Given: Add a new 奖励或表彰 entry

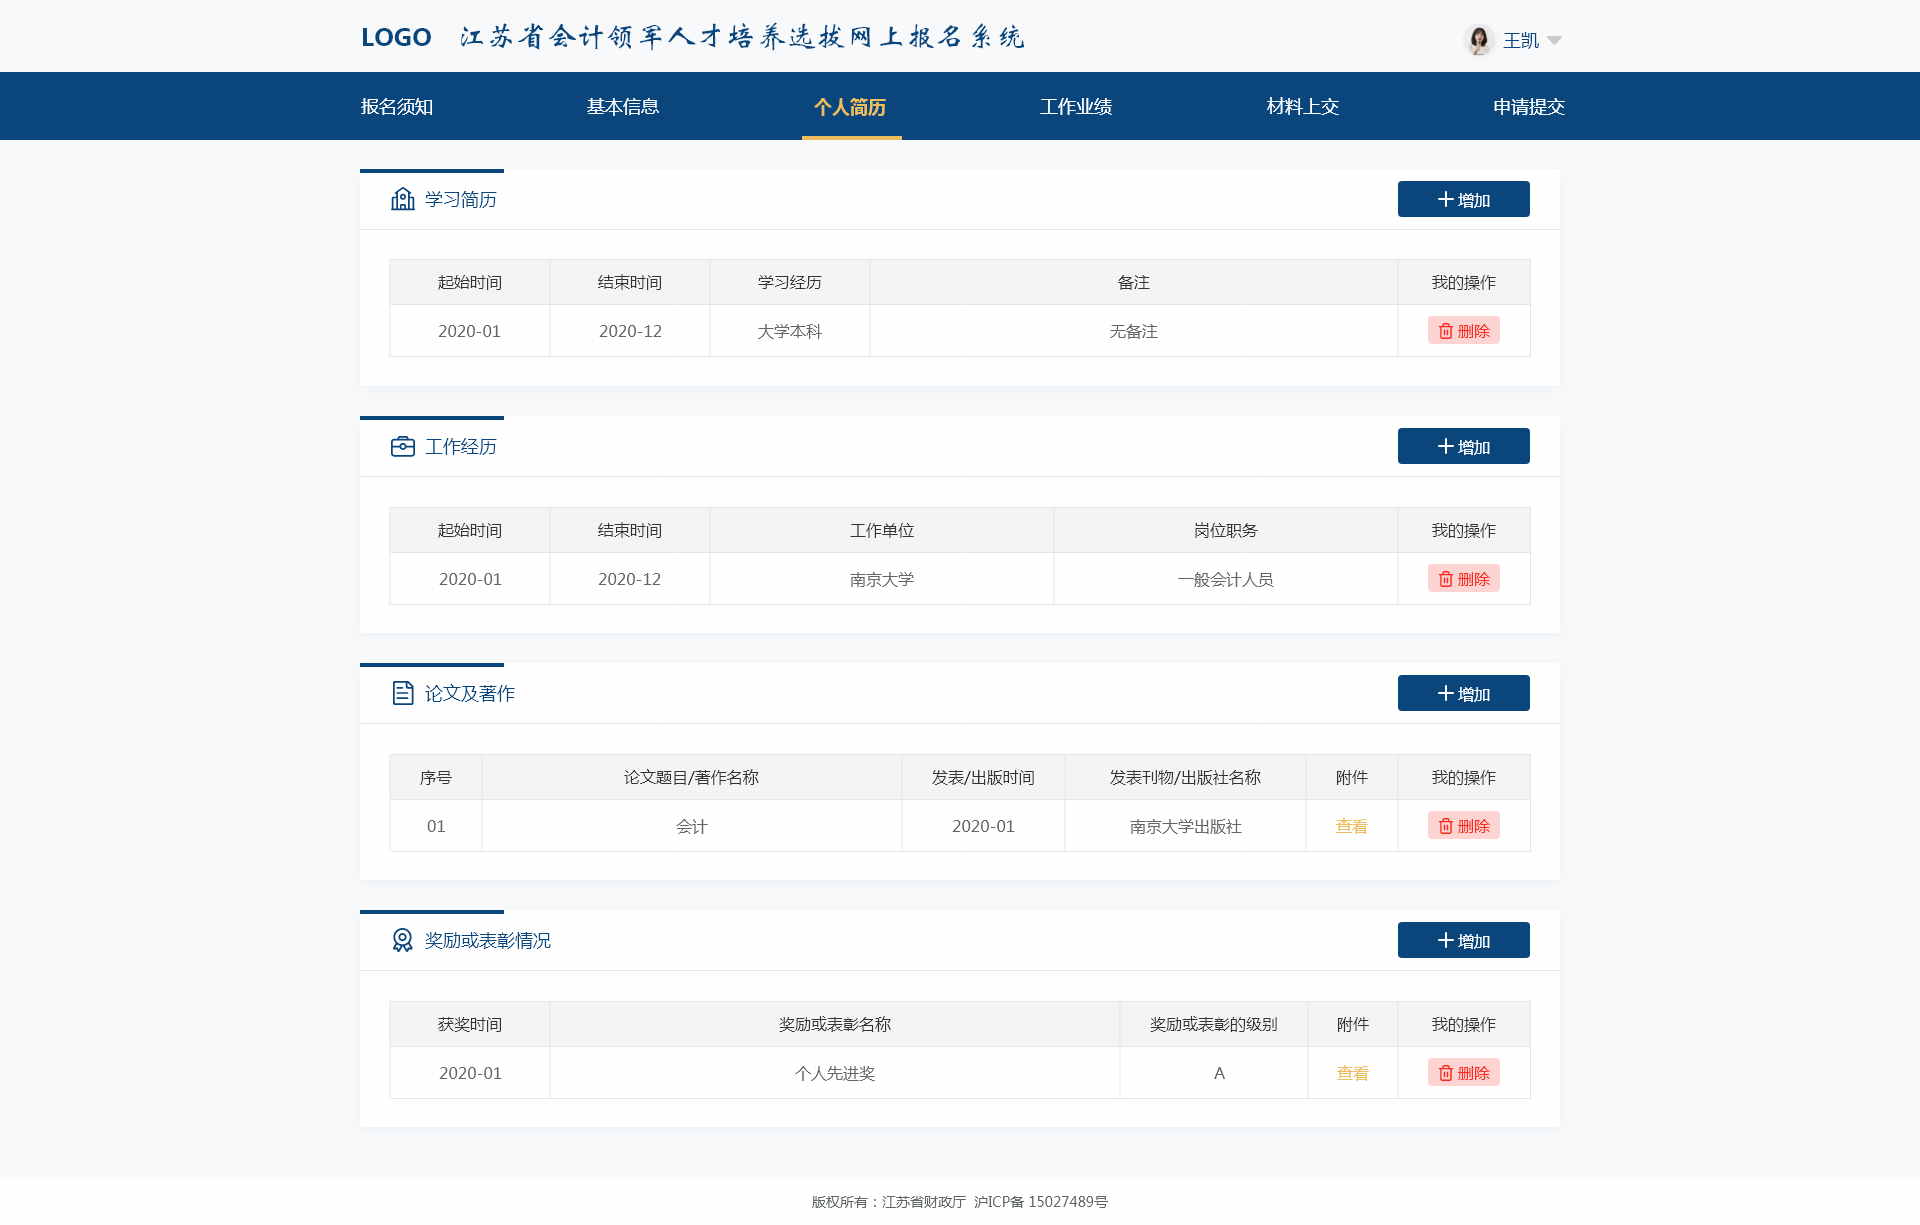Looking at the screenshot, I should click(1463, 940).
